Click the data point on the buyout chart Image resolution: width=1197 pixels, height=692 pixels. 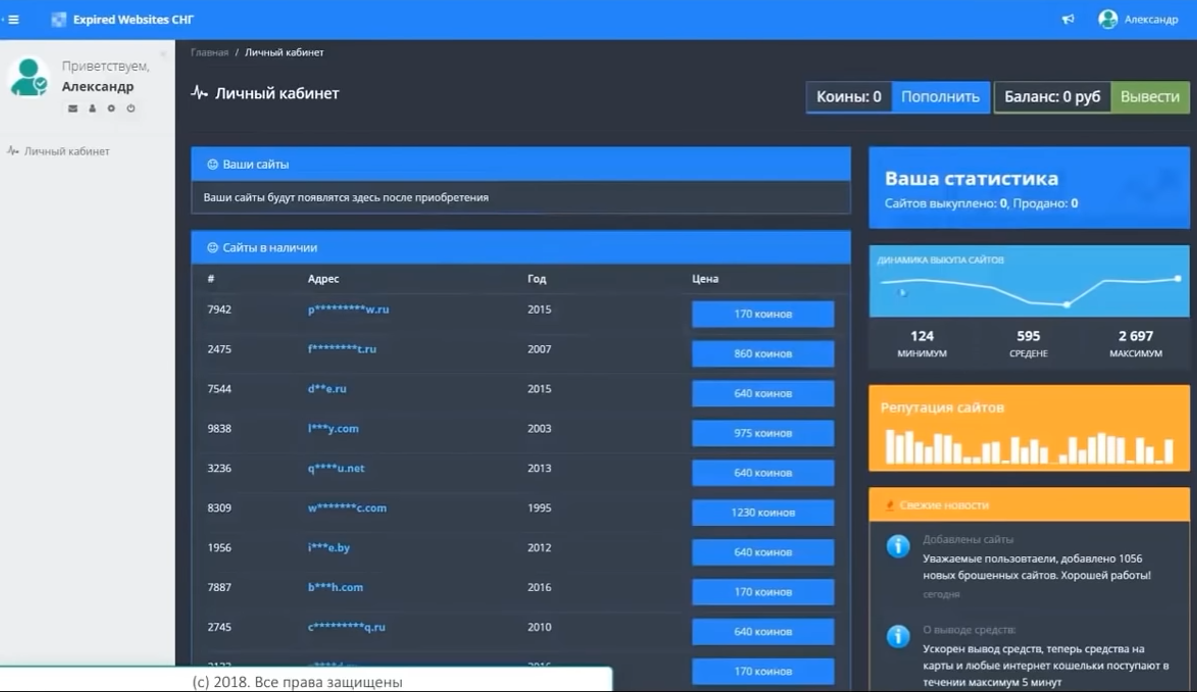click(1067, 304)
